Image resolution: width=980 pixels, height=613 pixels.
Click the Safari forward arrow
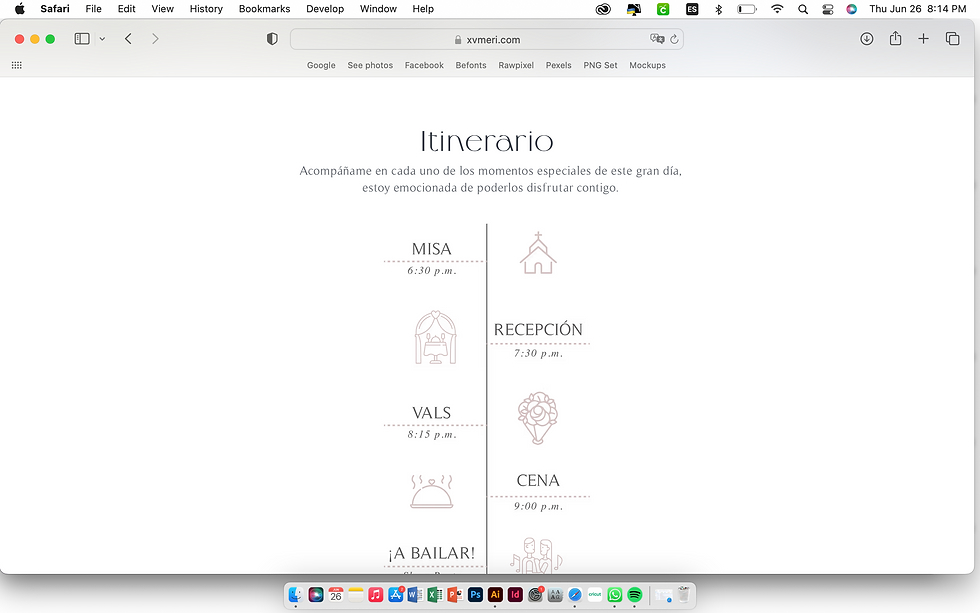coord(155,39)
